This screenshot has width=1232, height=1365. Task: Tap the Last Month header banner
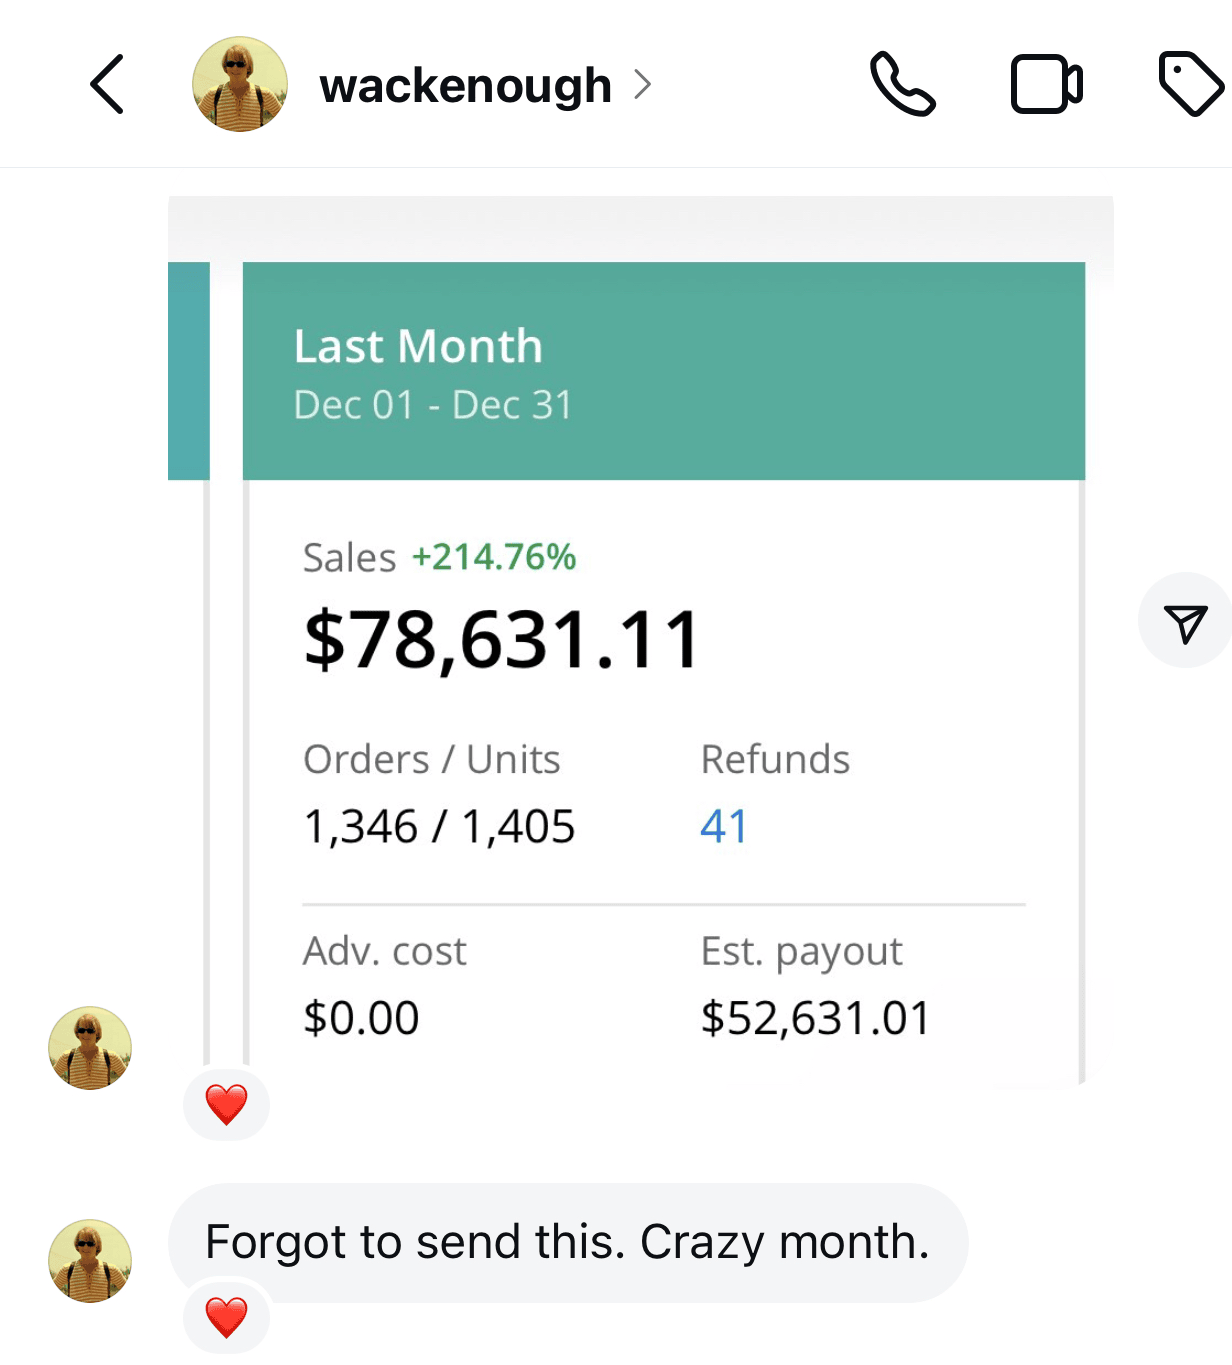[664, 371]
